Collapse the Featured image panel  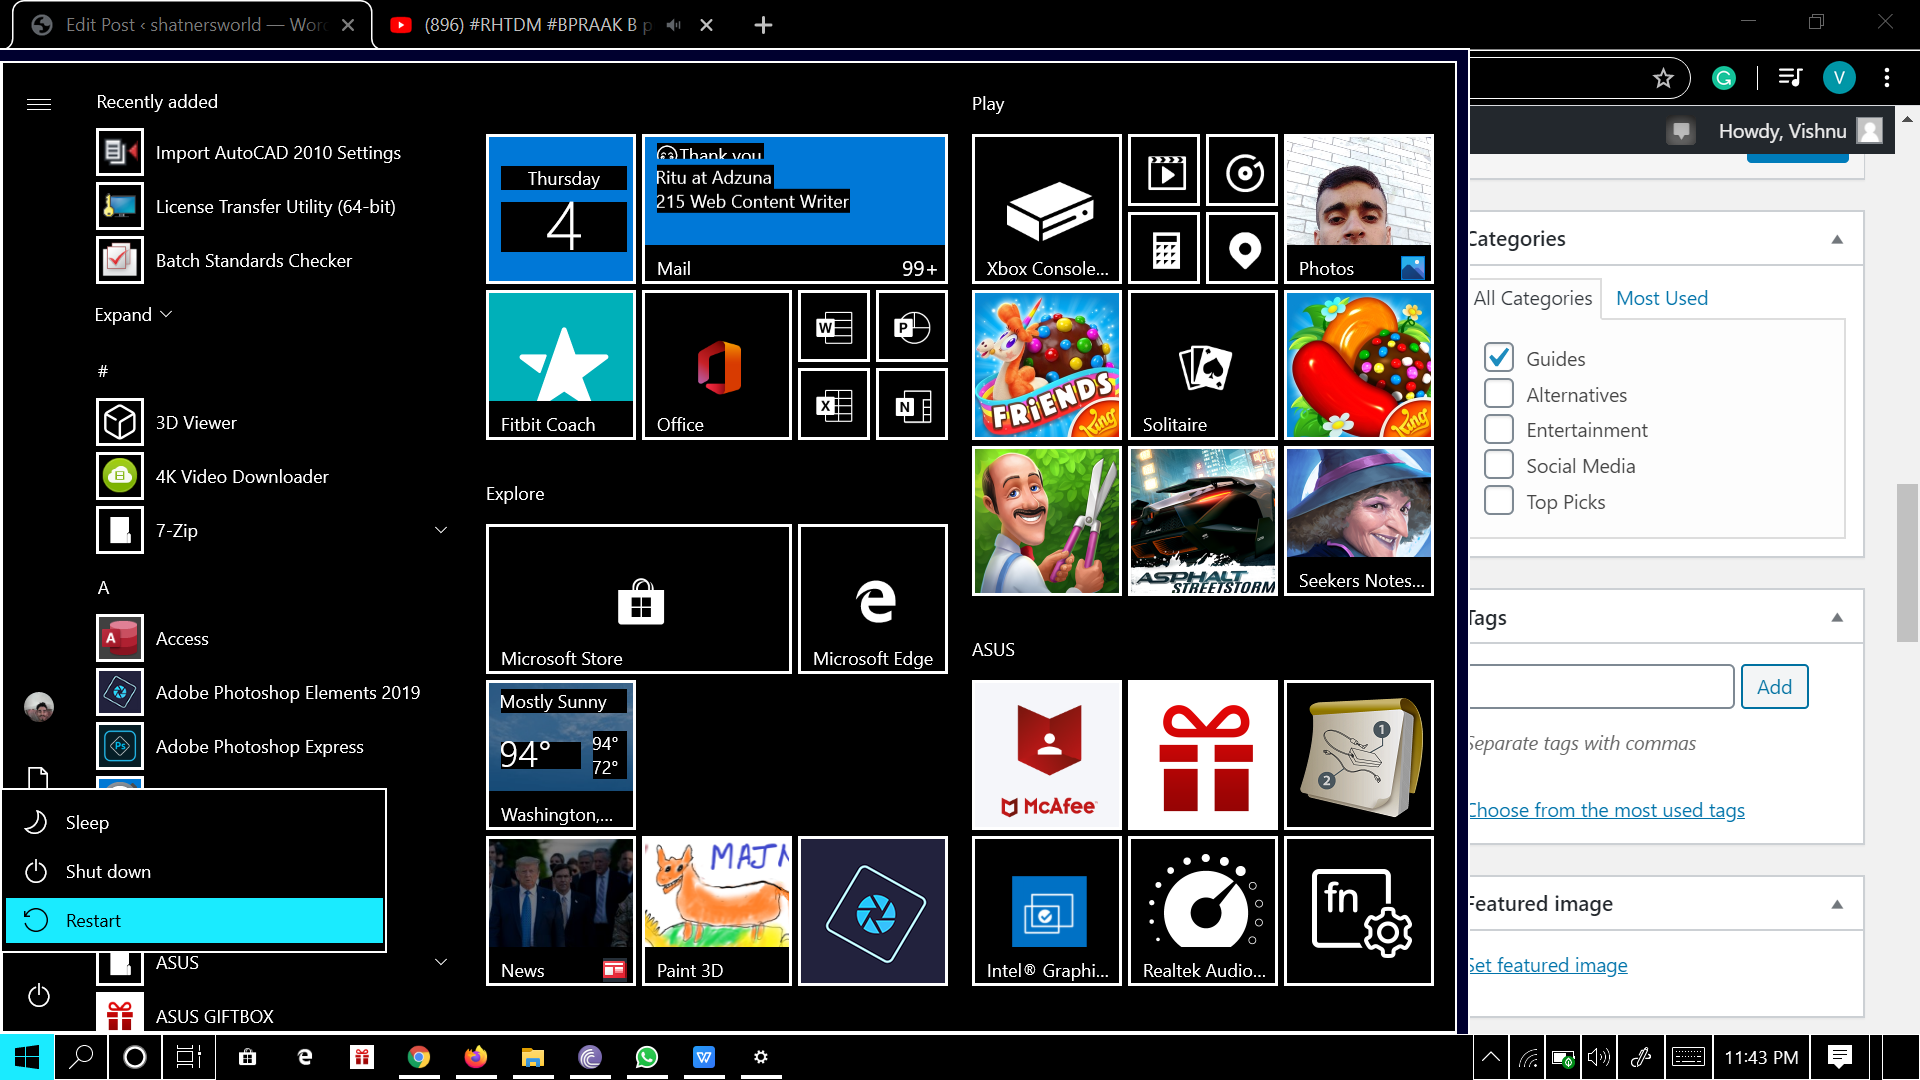(1836, 904)
